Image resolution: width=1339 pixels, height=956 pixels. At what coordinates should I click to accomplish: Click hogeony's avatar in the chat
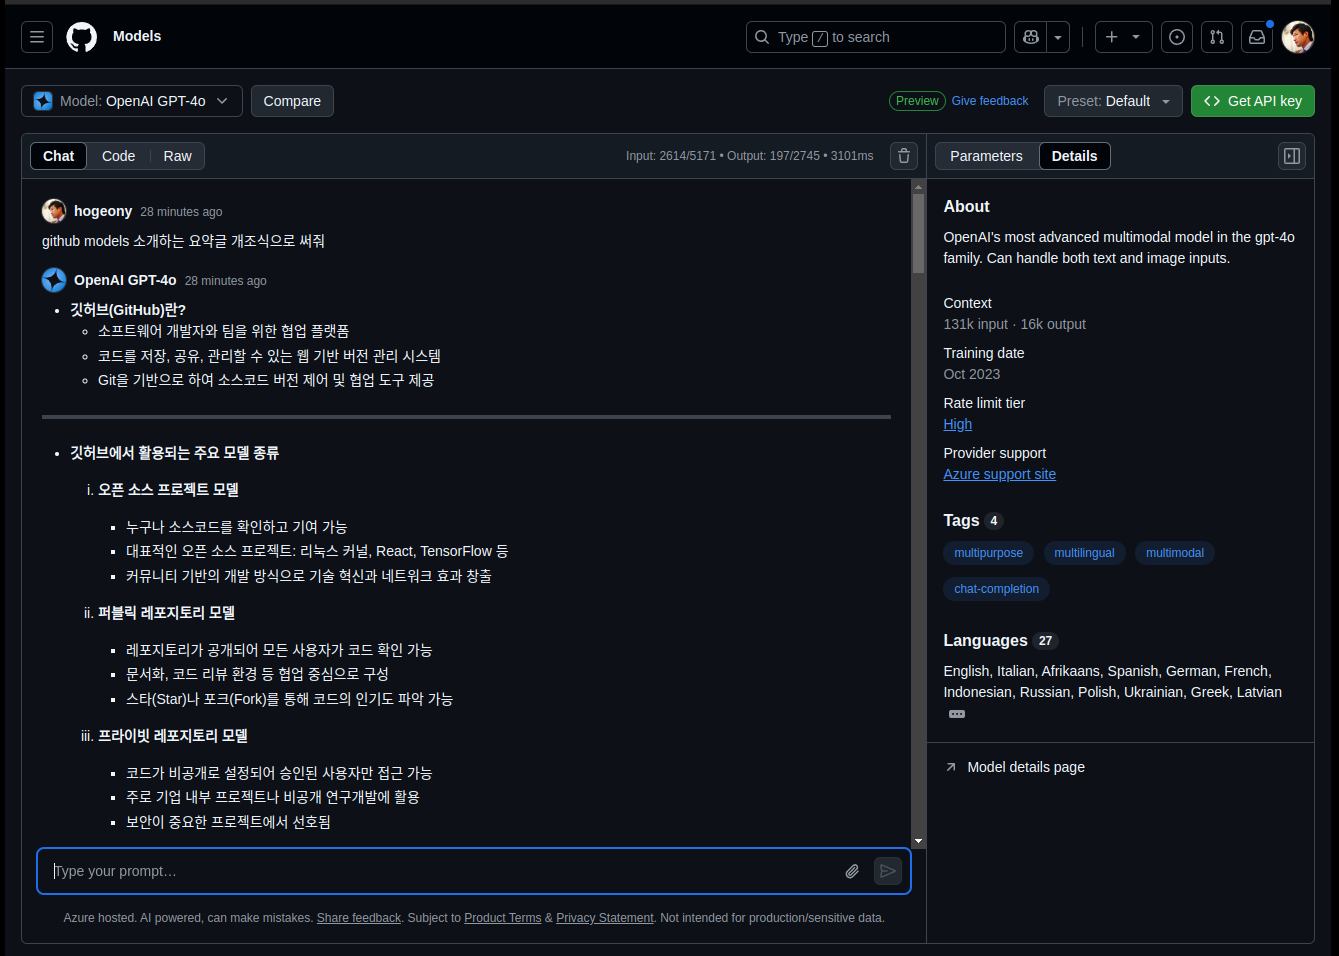(x=54, y=211)
